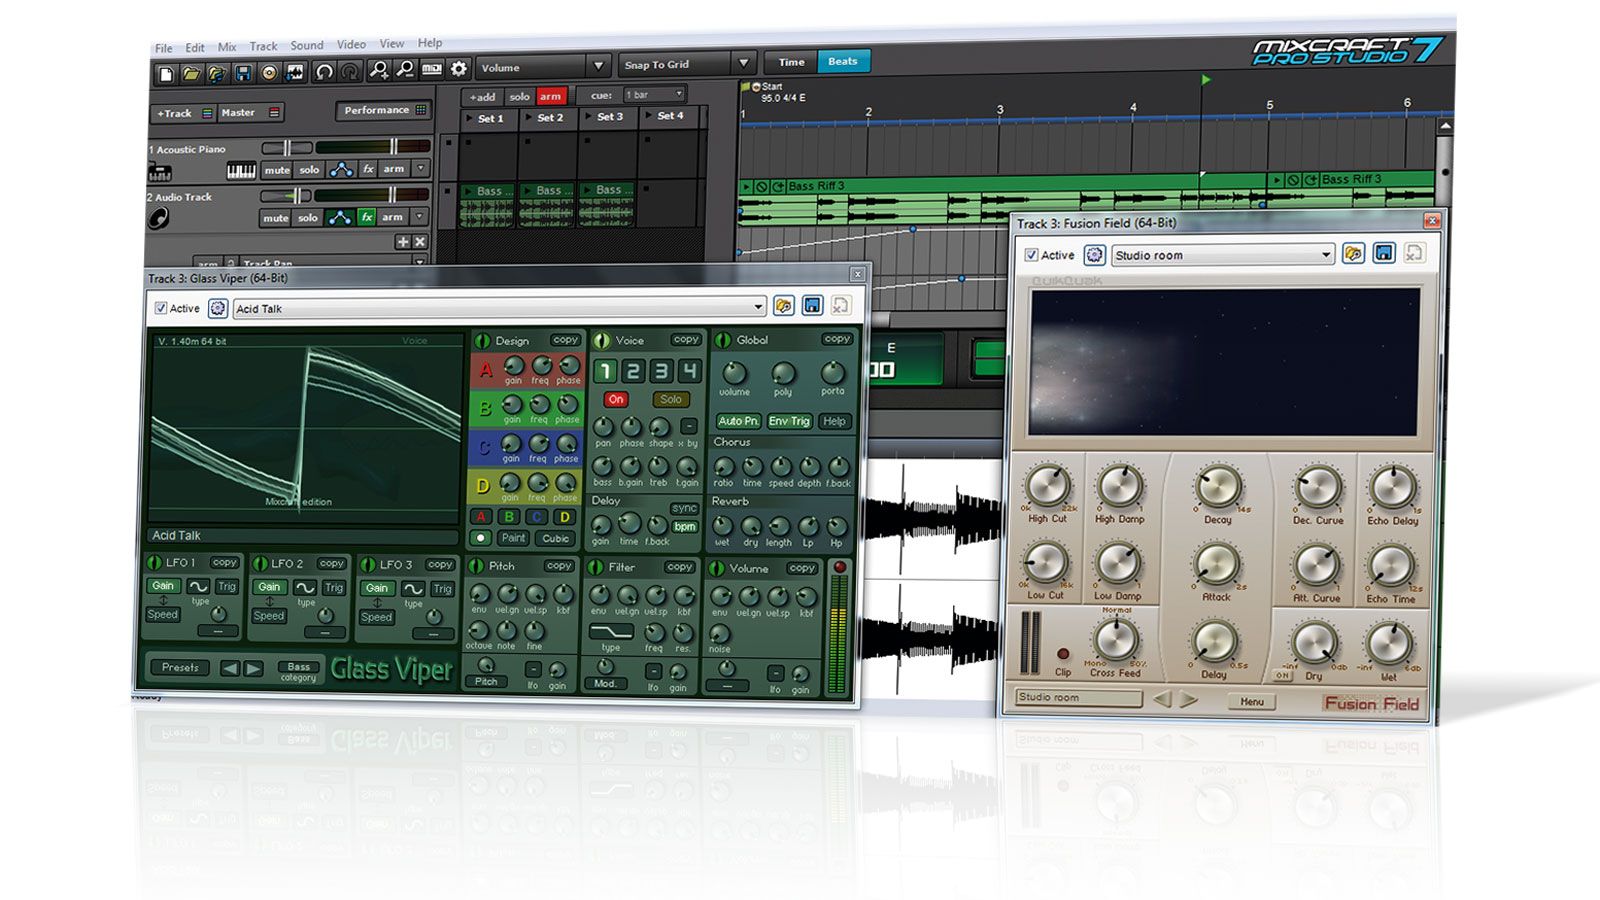
Task: Toggle the Voice On button in Glass Viper
Action: coord(616,399)
